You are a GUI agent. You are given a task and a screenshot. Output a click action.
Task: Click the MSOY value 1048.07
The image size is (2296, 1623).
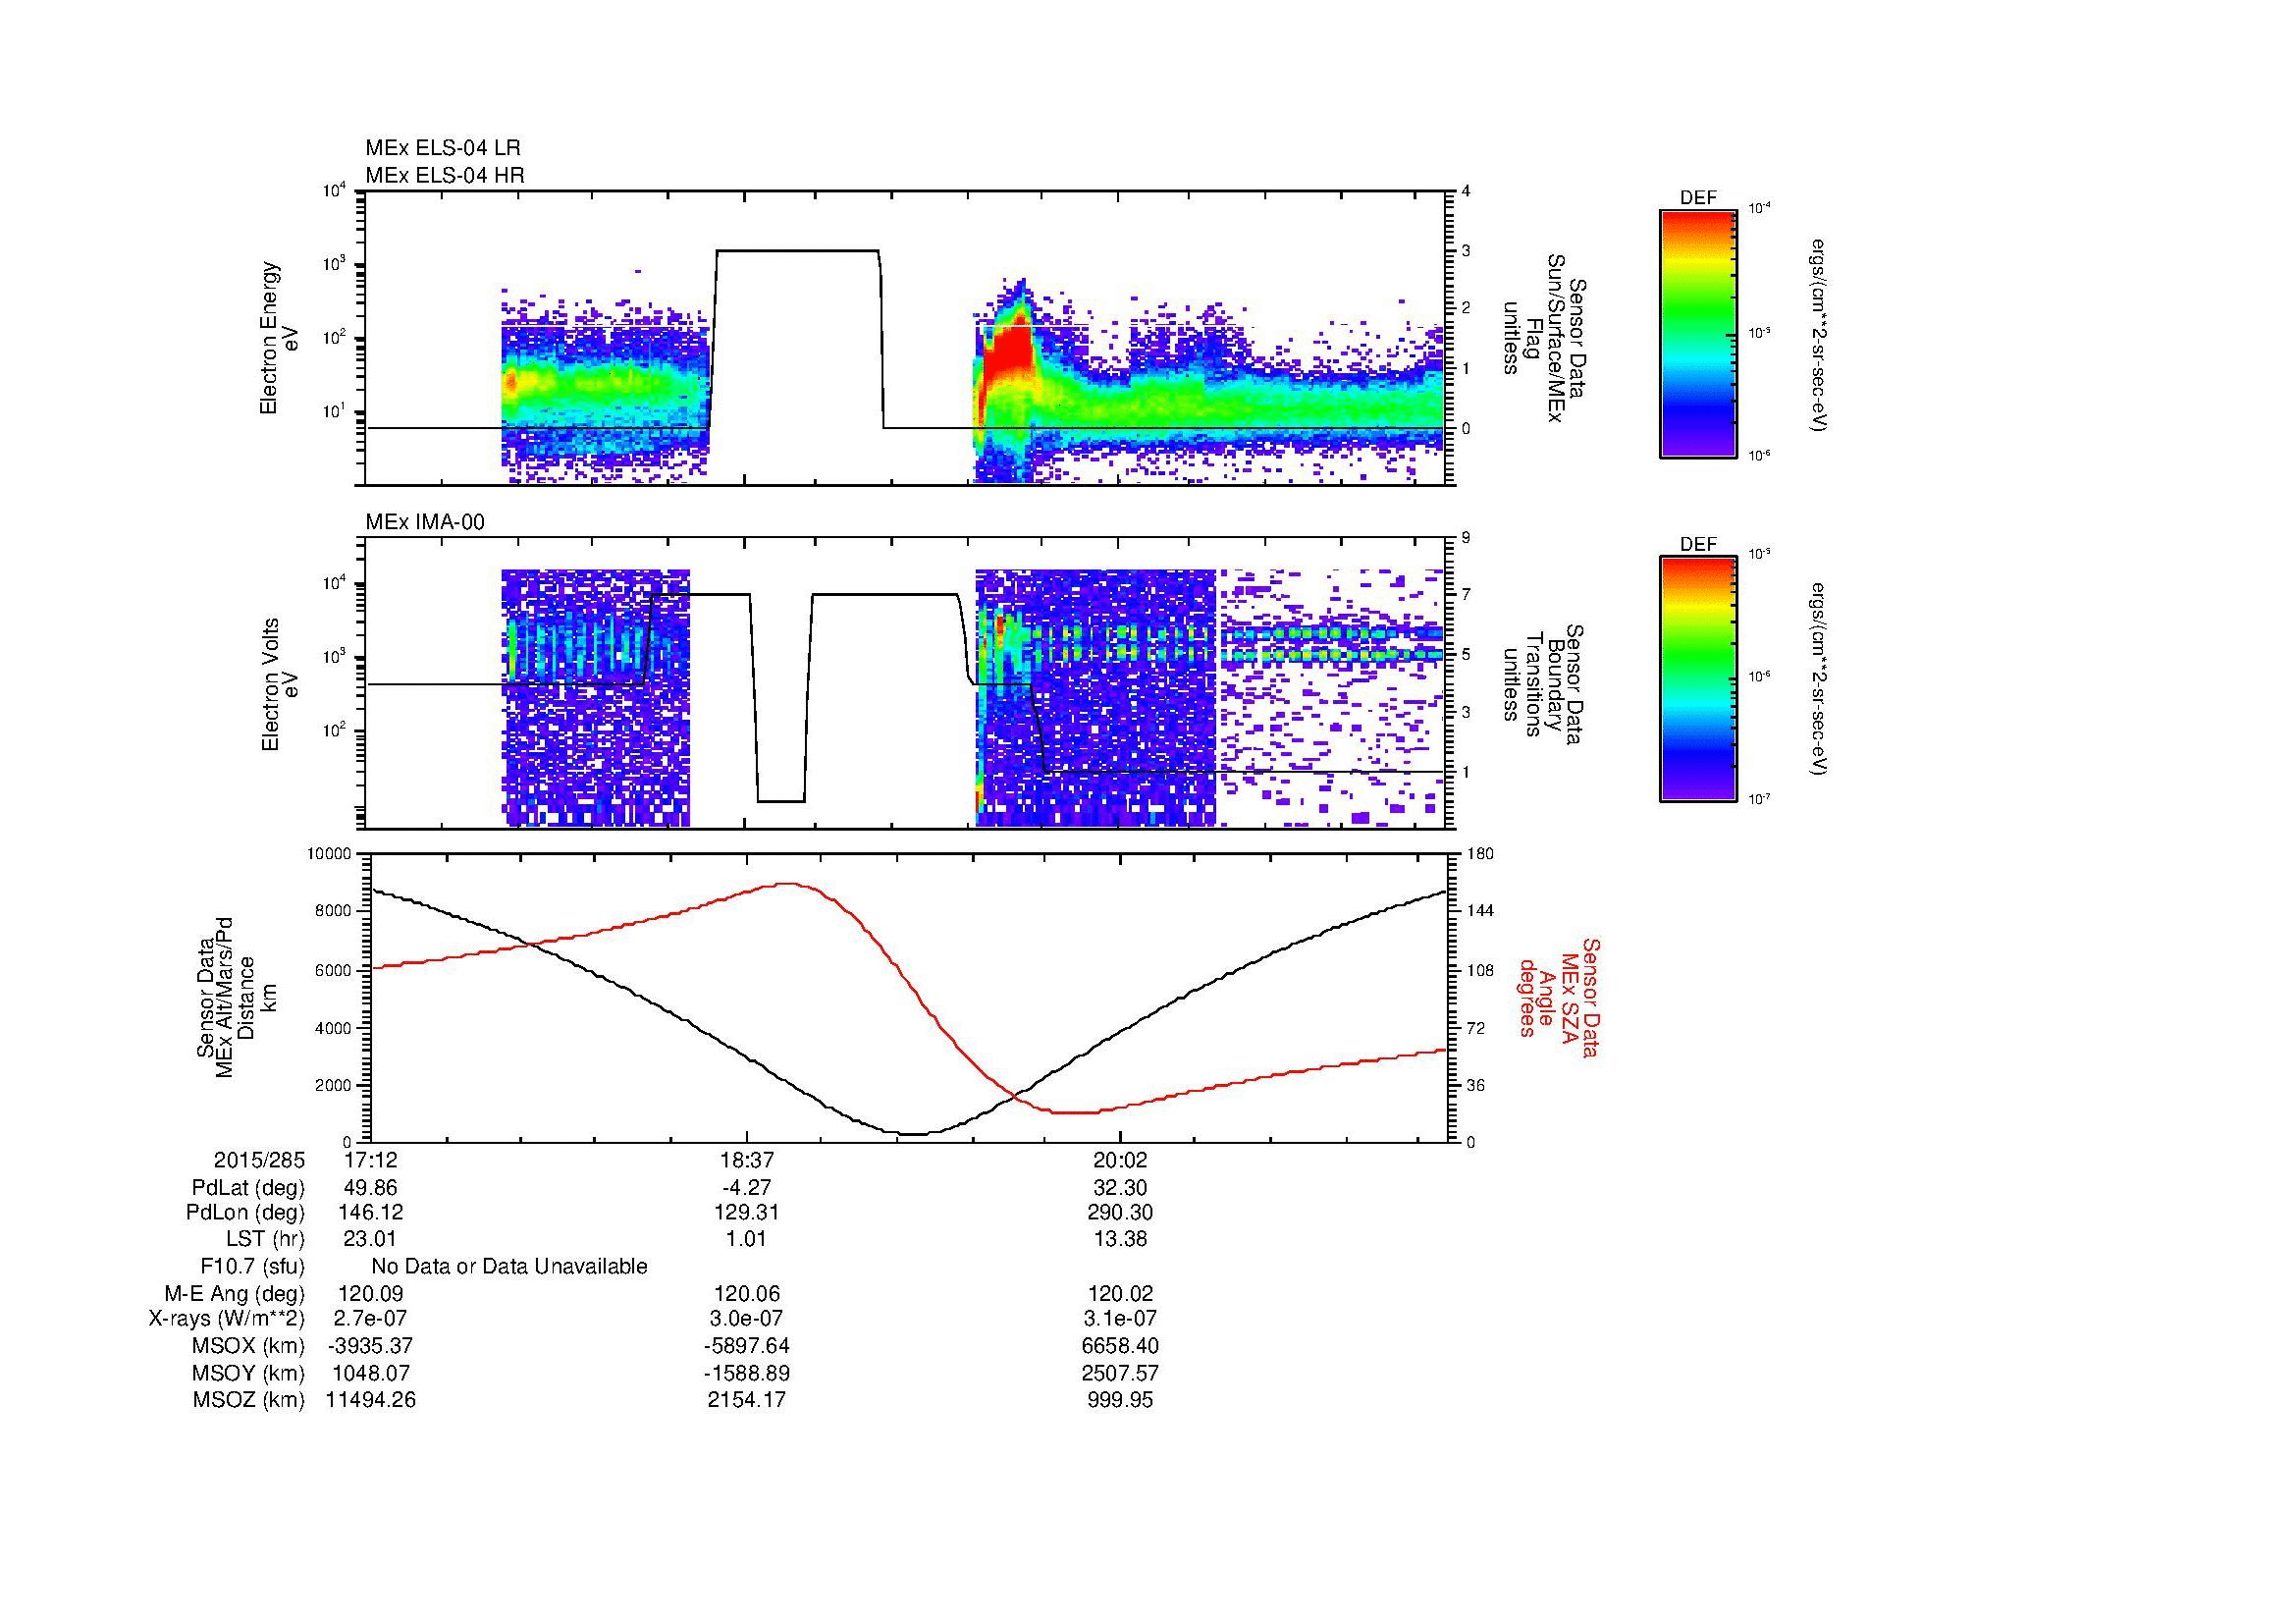(x=371, y=1373)
